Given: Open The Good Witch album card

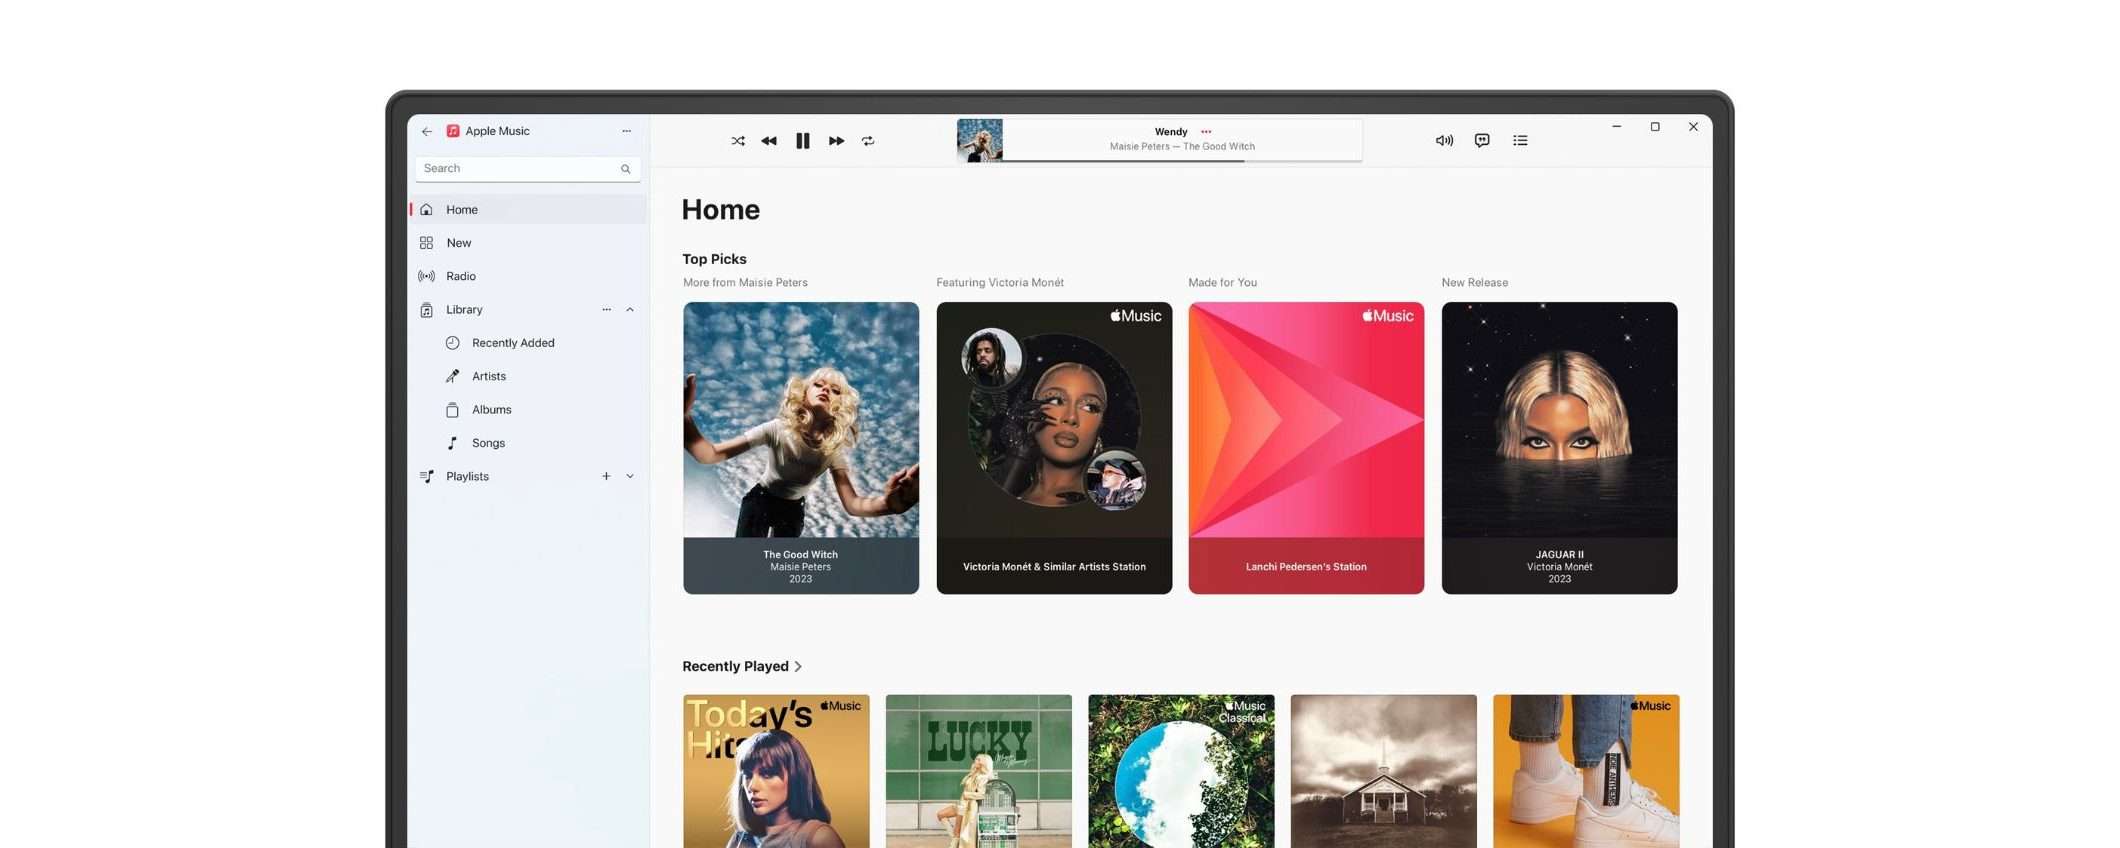Looking at the screenshot, I should pos(801,448).
